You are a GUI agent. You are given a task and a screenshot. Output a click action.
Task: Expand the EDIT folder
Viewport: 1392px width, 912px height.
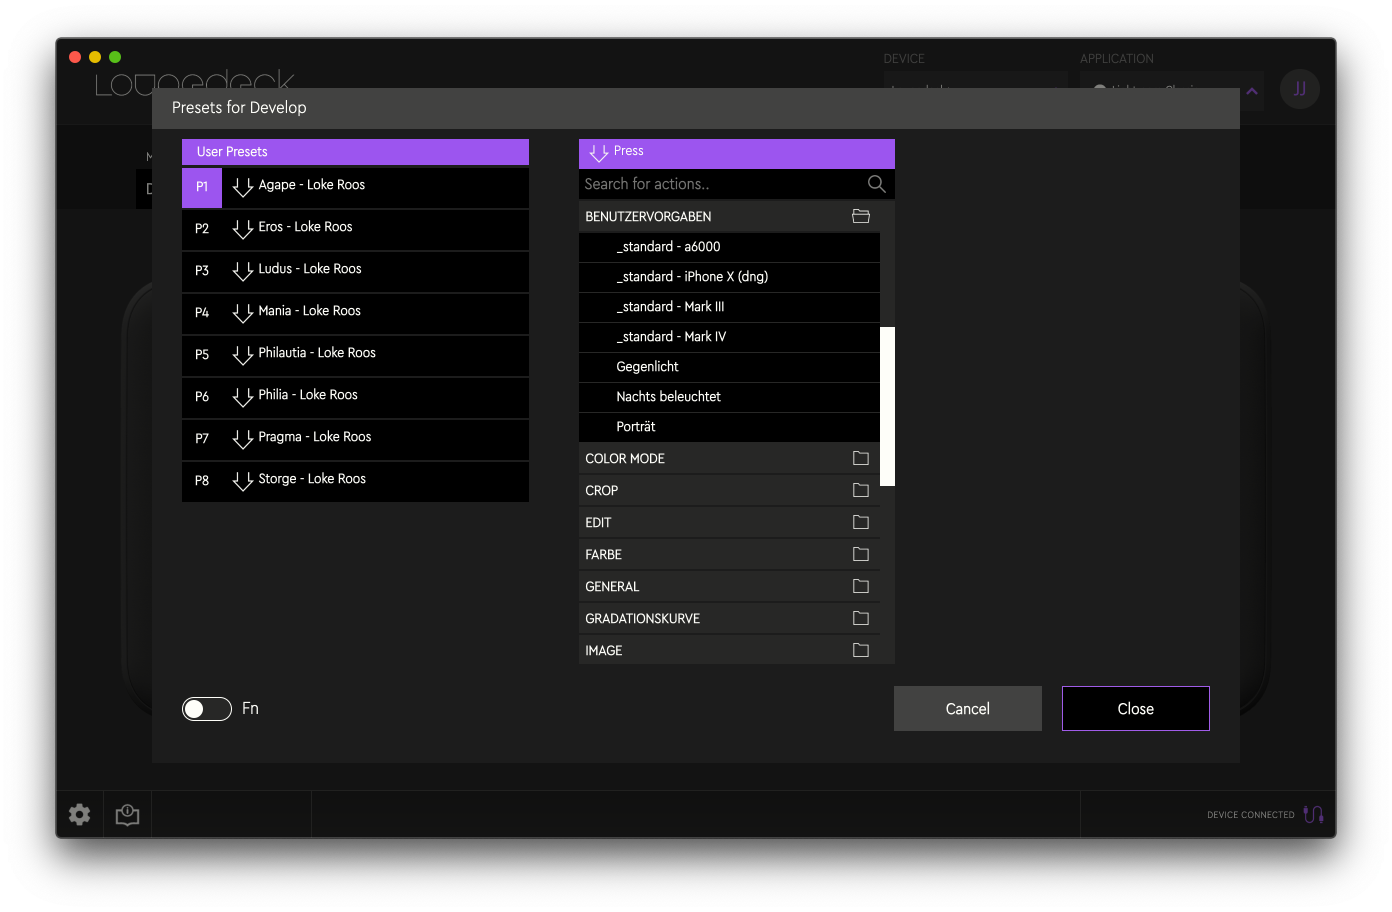coord(861,522)
